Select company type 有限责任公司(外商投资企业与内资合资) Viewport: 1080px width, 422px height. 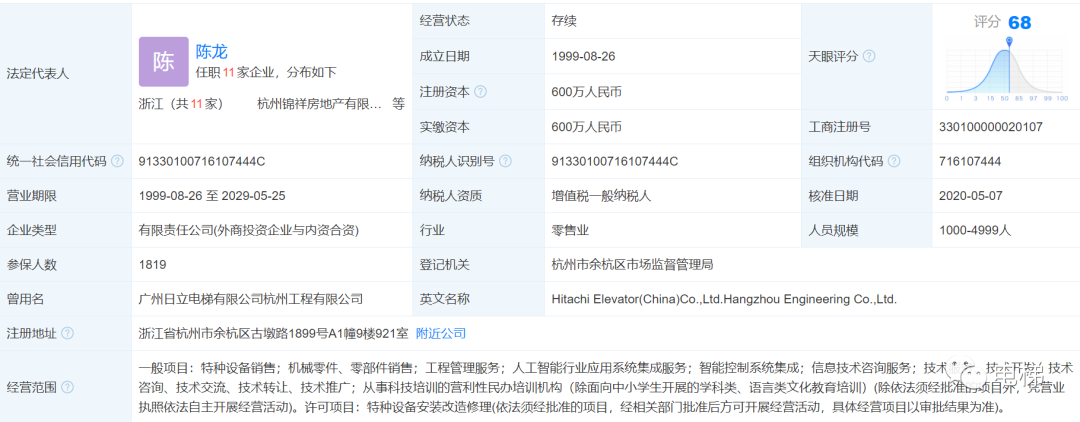tap(249, 230)
